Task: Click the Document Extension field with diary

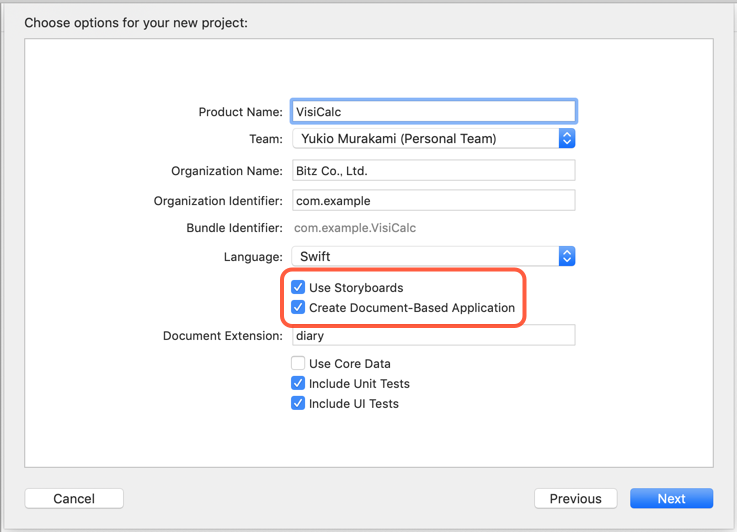Action: click(x=433, y=336)
